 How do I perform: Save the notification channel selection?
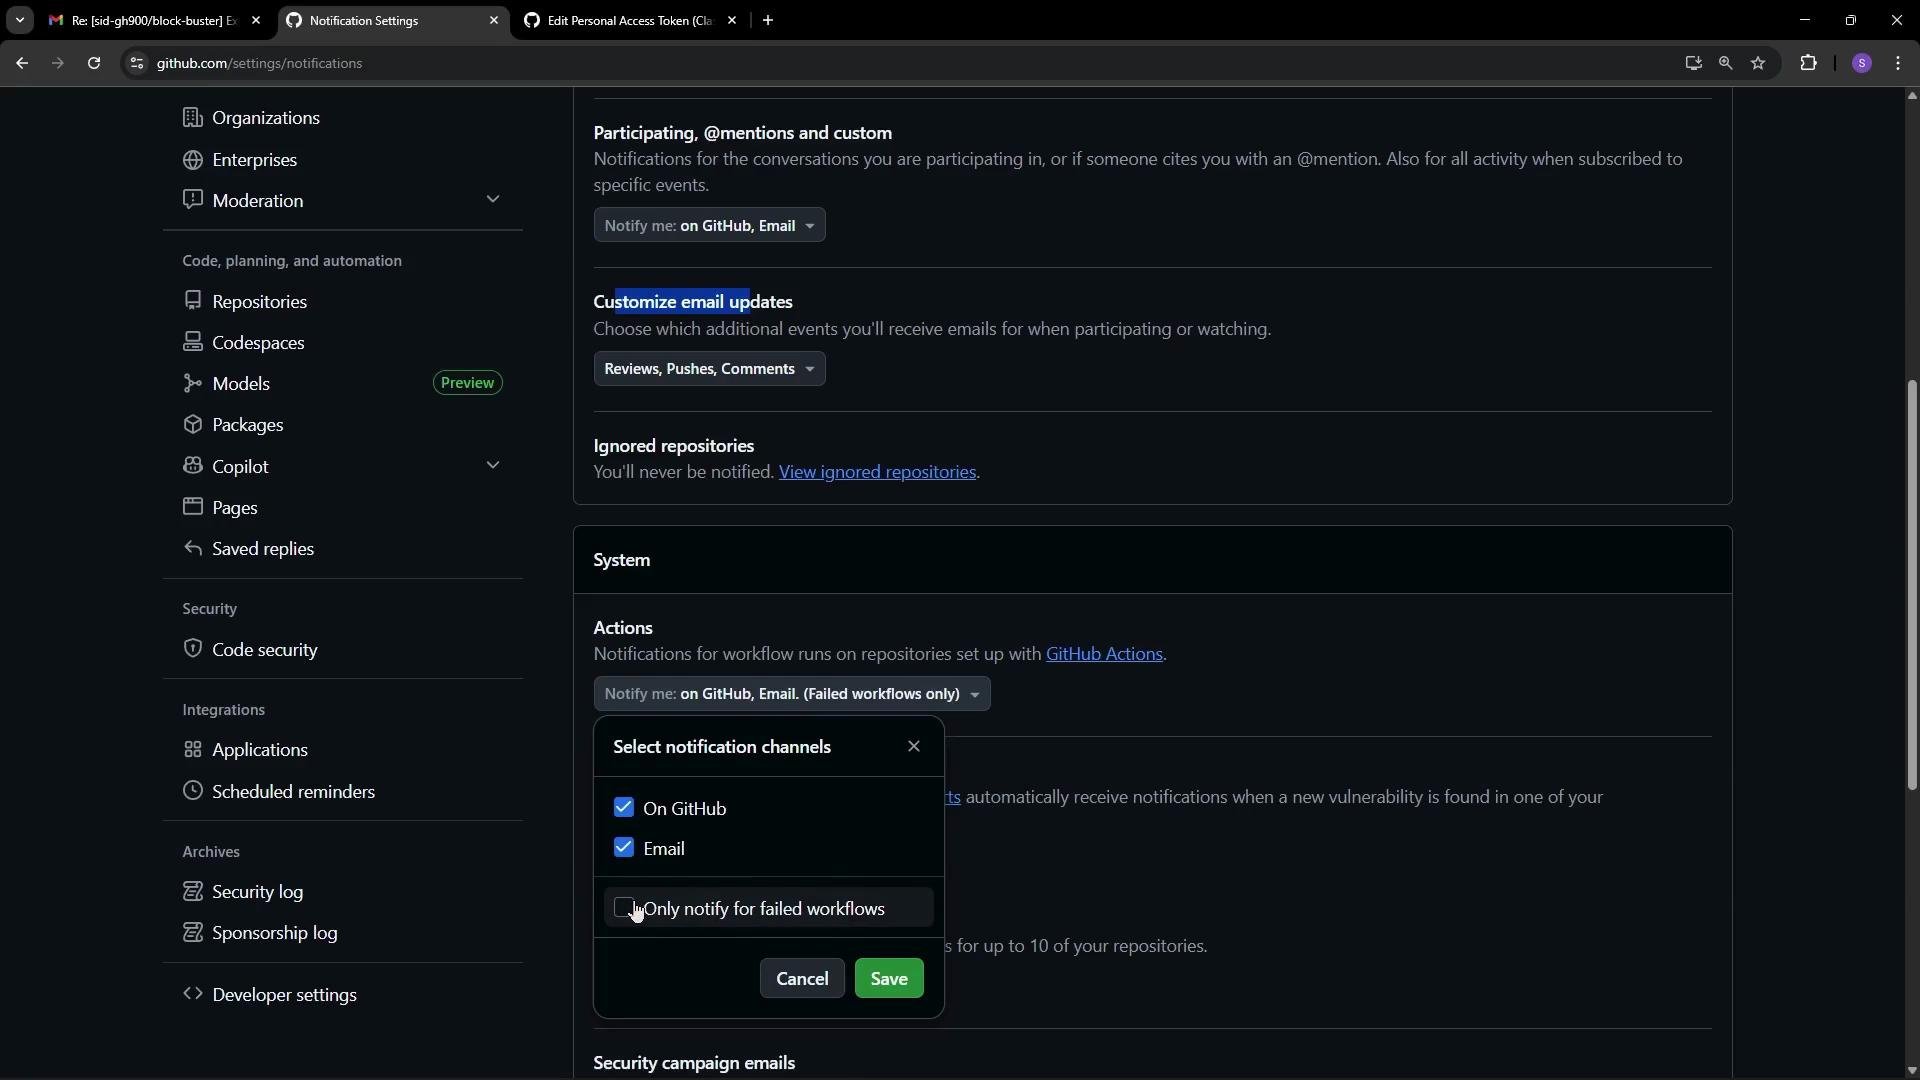click(x=888, y=979)
